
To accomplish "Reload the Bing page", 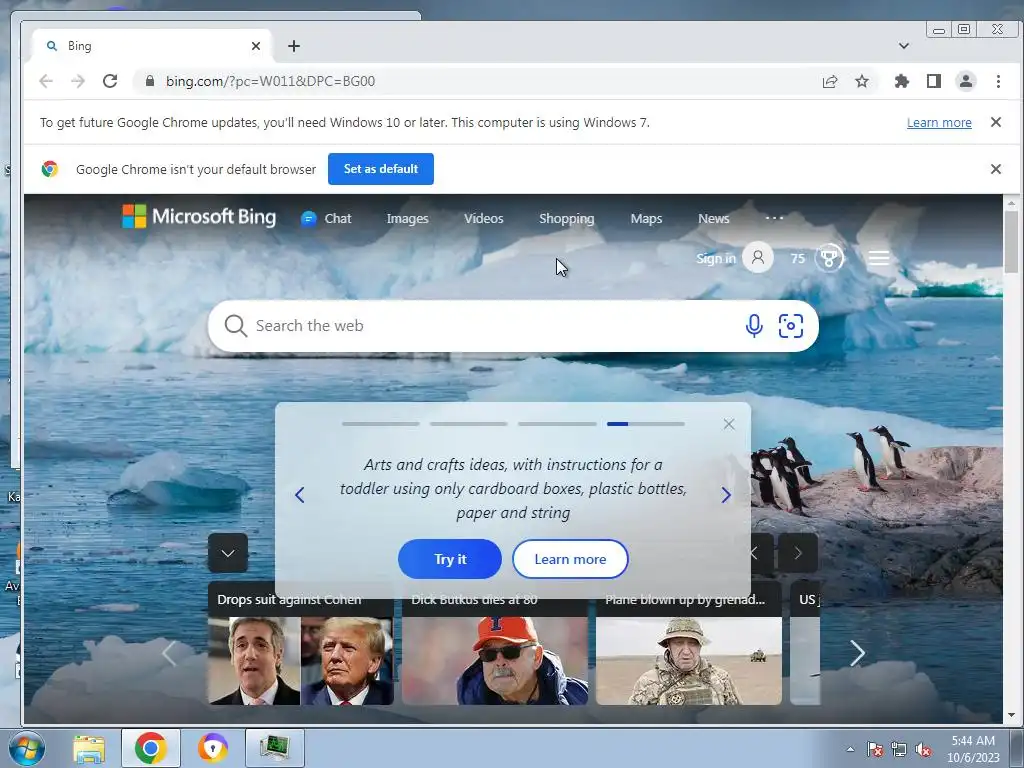I will click(110, 81).
